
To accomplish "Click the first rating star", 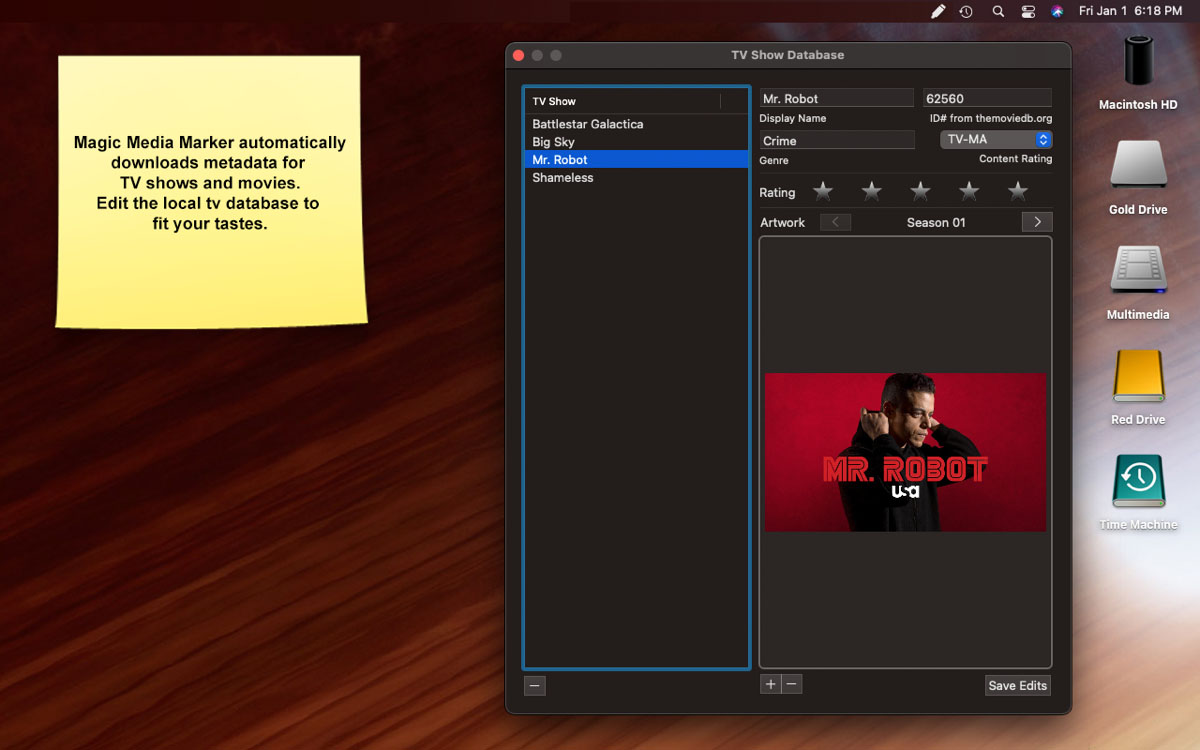I will pyautogui.click(x=822, y=191).
